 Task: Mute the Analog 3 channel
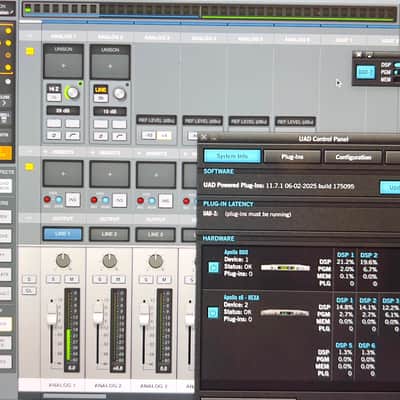[x=164, y=280]
